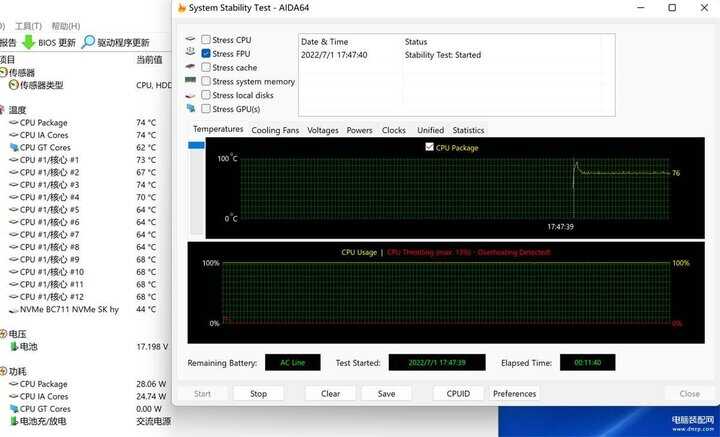
Task: Collapse the temperature (温度) section
Action: point(4,110)
